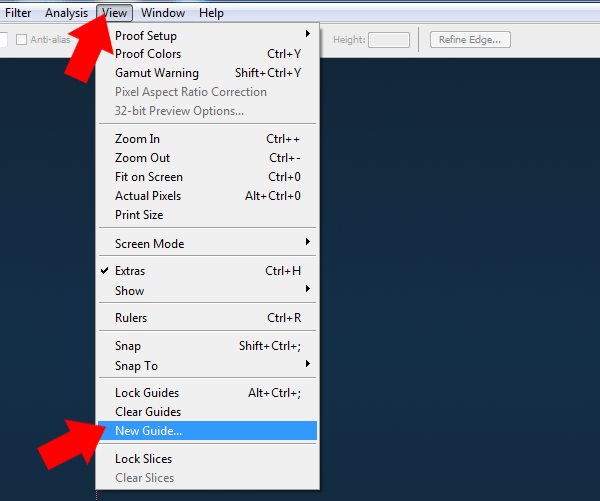Click the Refine Edge... button
This screenshot has height=501, width=600.
(470, 40)
